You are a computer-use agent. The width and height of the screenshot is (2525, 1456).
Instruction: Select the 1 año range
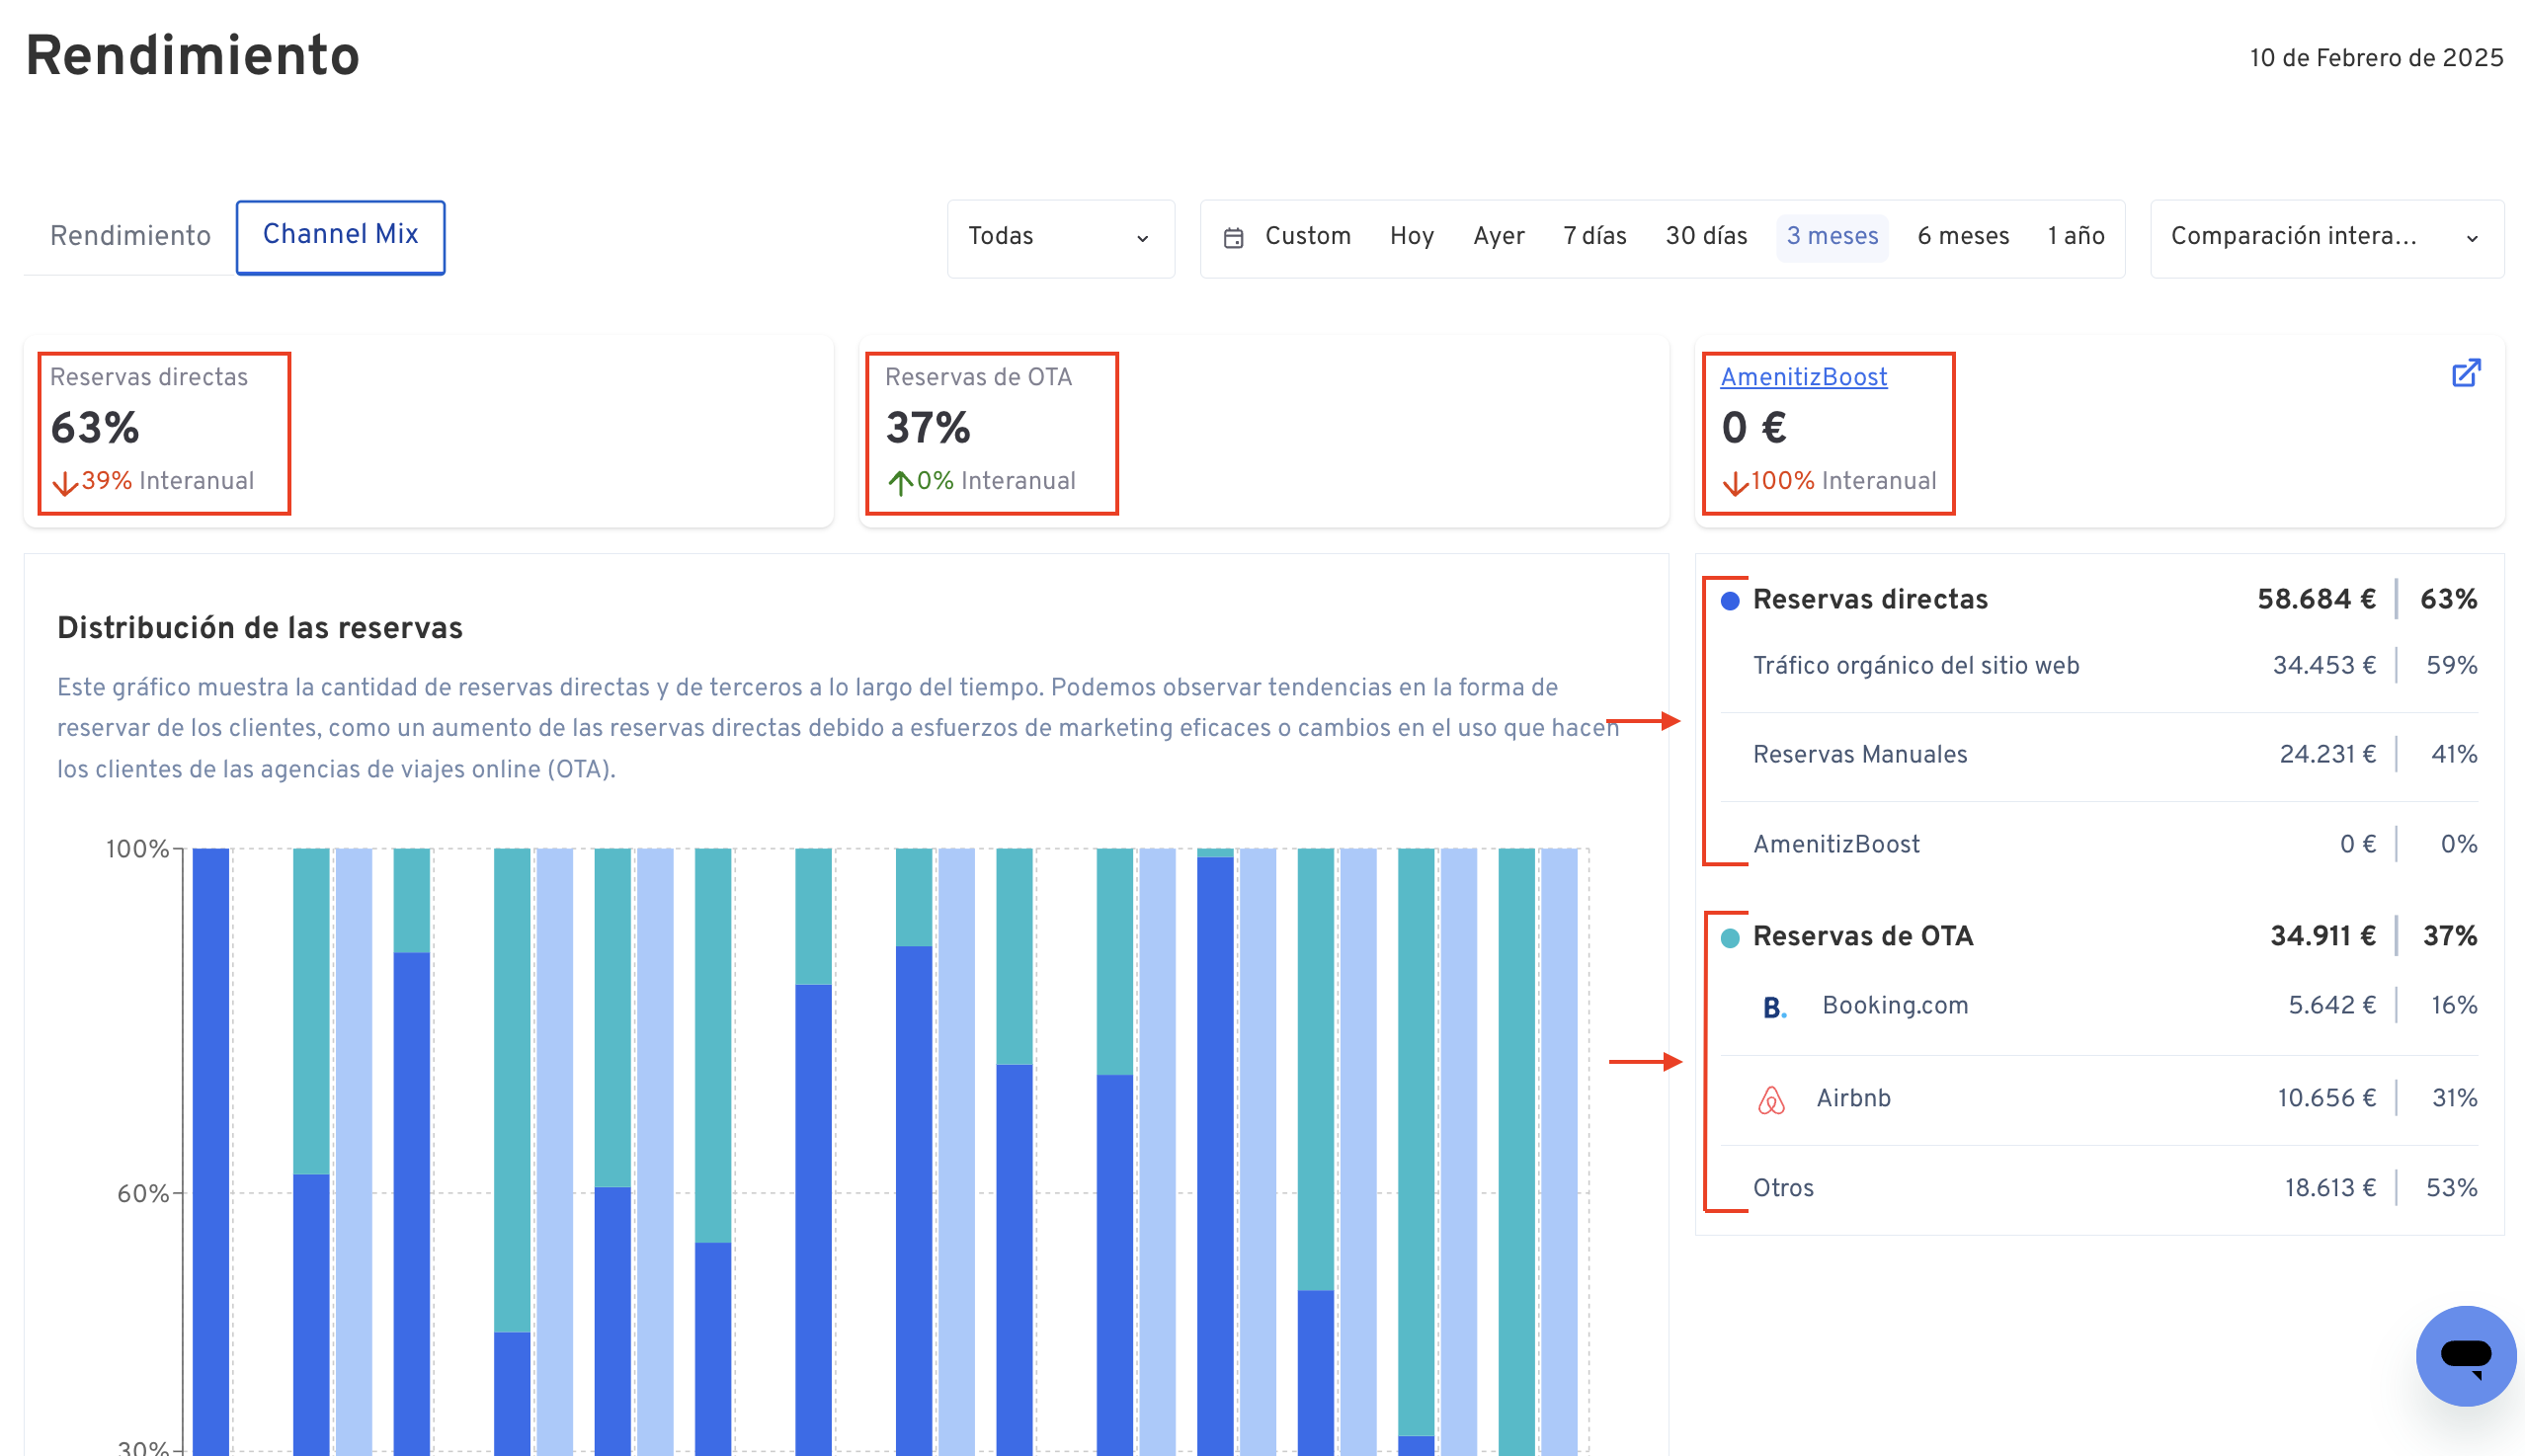coord(2076,236)
